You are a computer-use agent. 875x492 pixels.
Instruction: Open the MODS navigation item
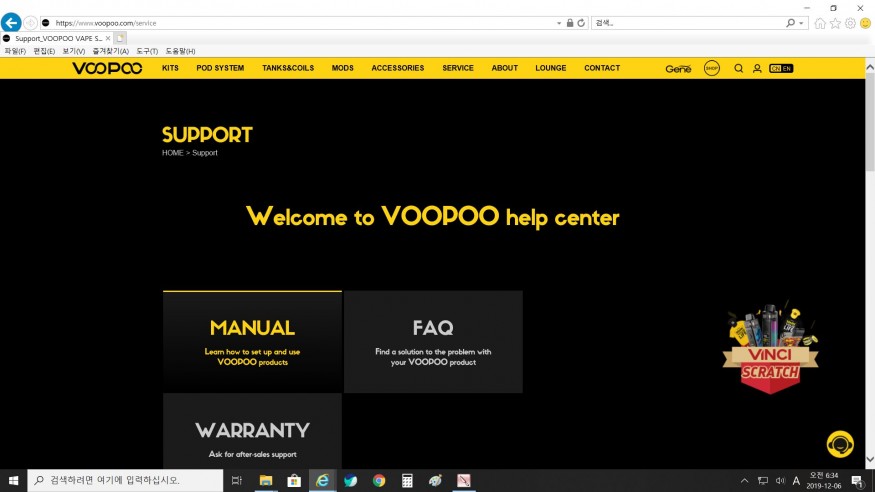tap(343, 68)
